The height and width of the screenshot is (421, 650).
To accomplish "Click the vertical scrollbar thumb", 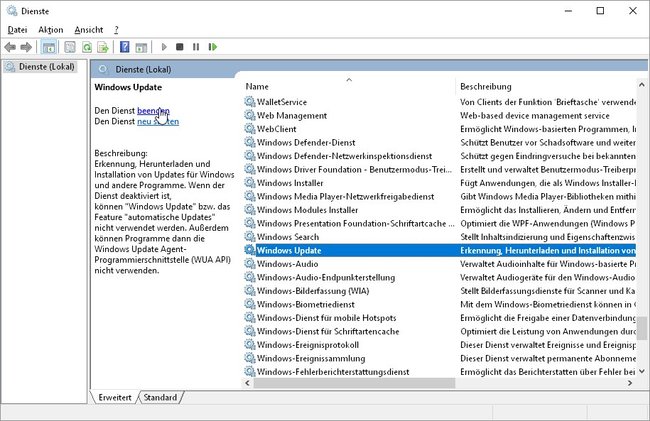I will pyautogui.click(x=642, y=328).
